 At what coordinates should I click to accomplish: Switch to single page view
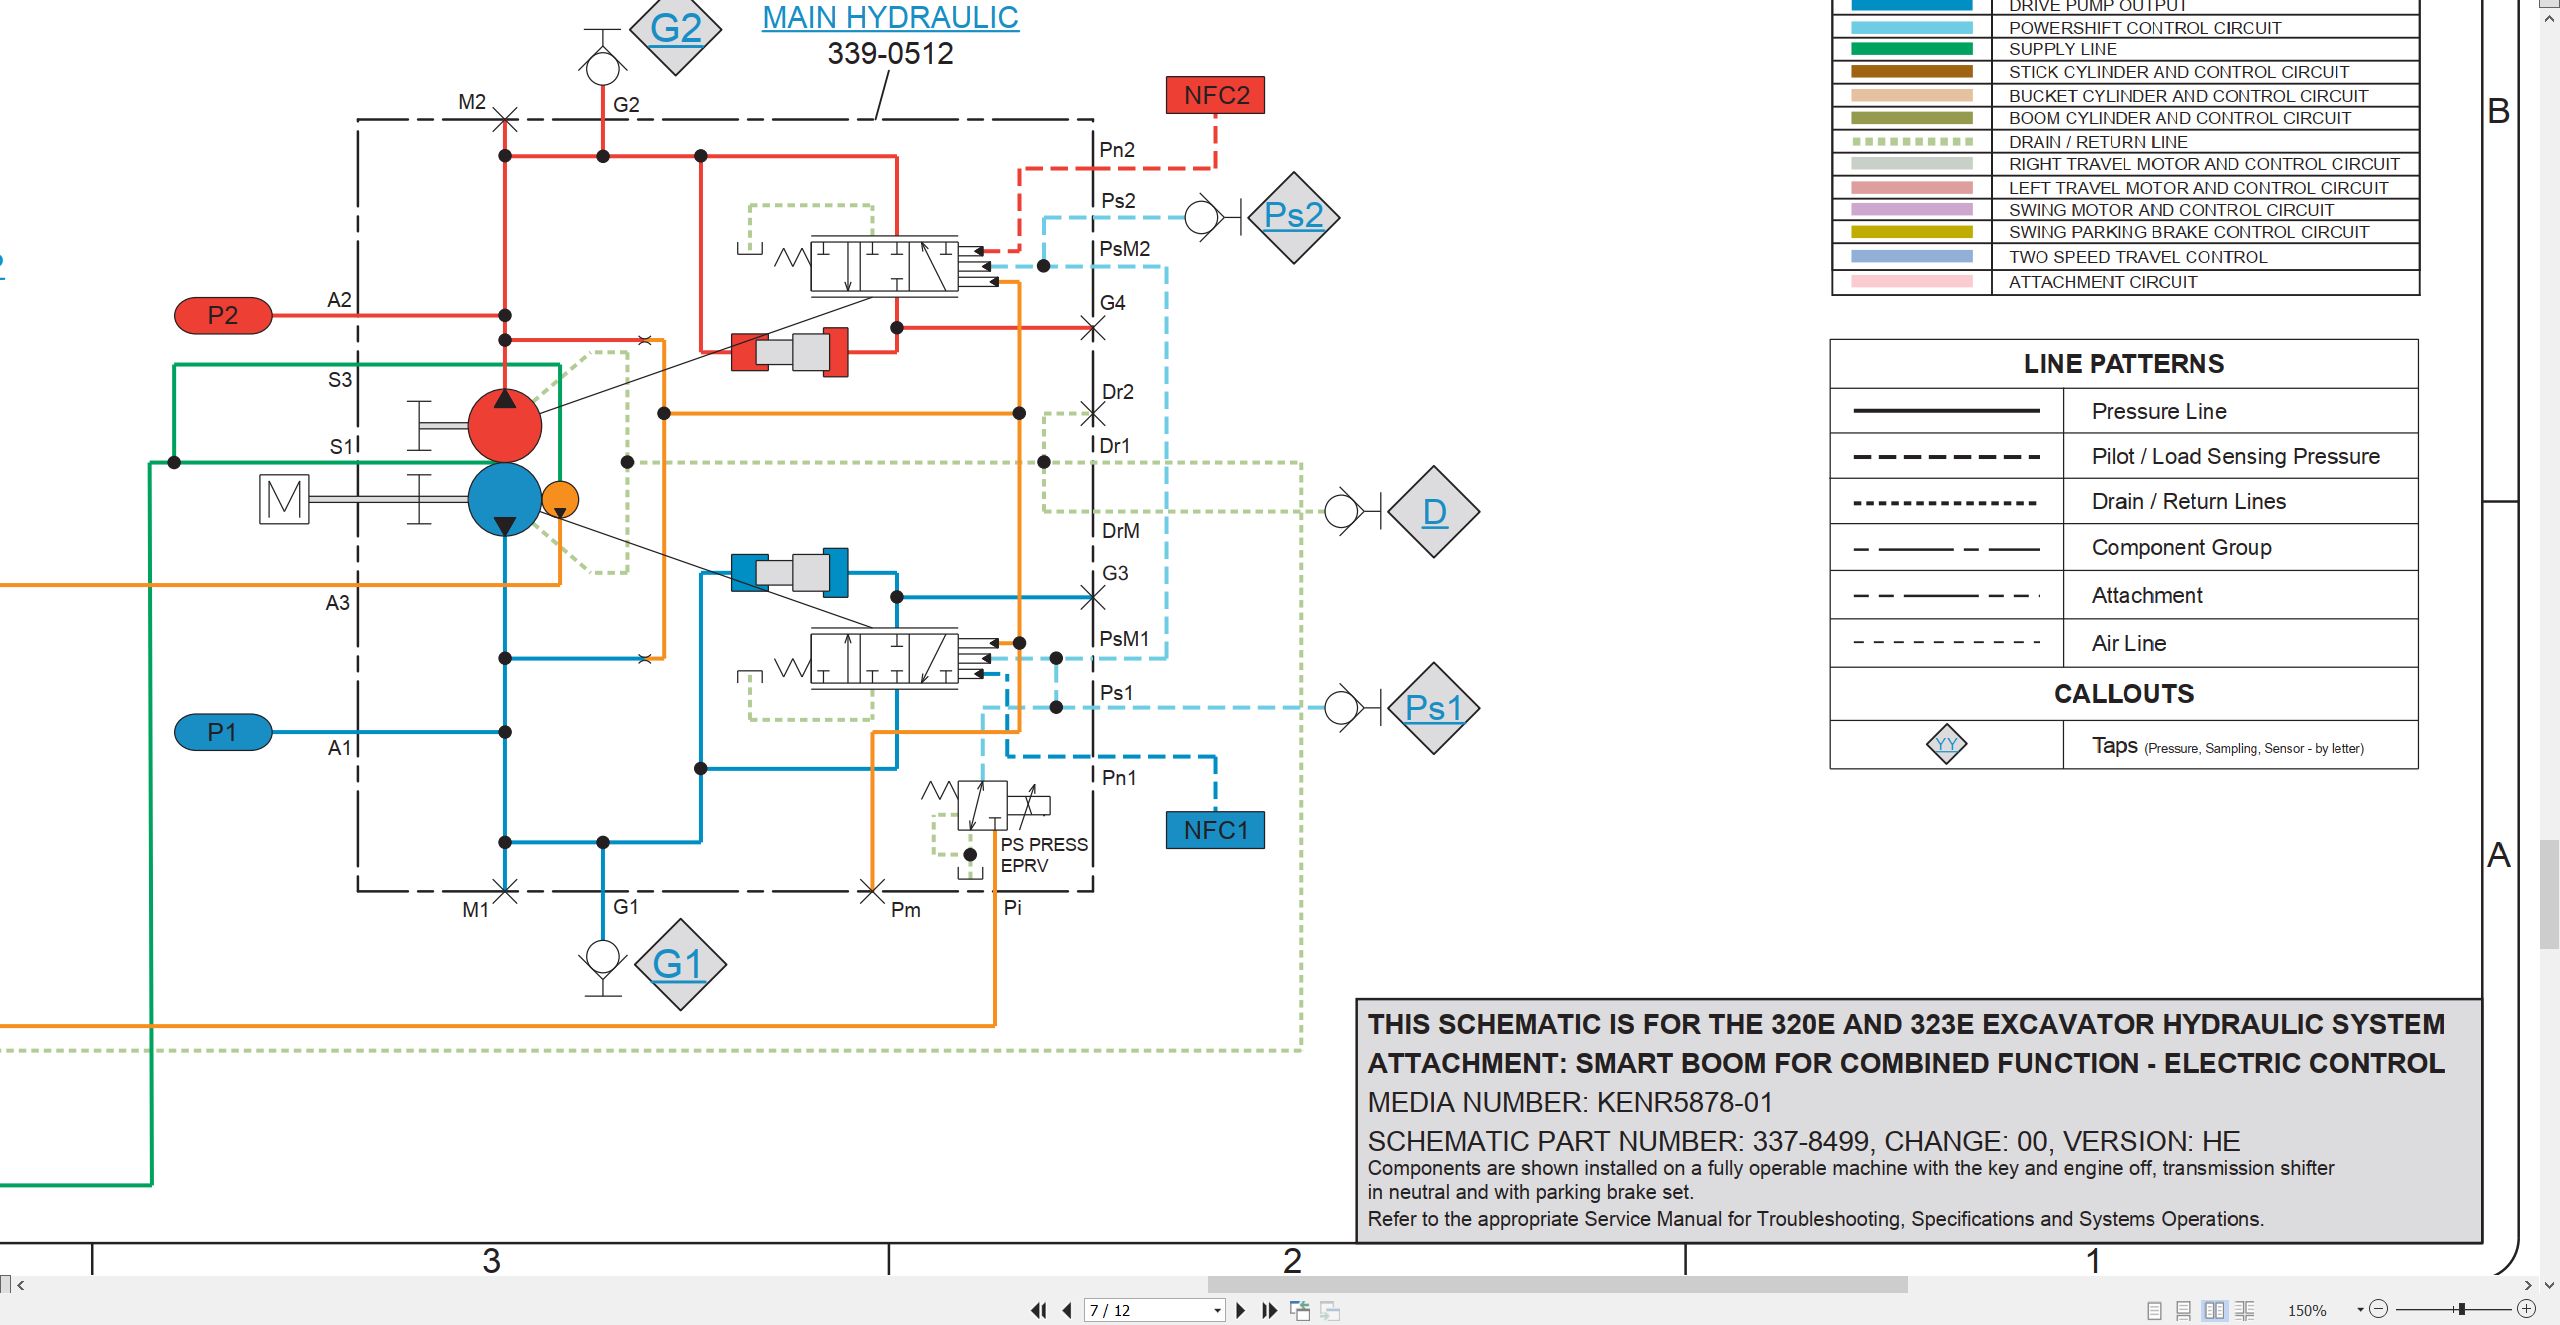tap(2154, 1310)
